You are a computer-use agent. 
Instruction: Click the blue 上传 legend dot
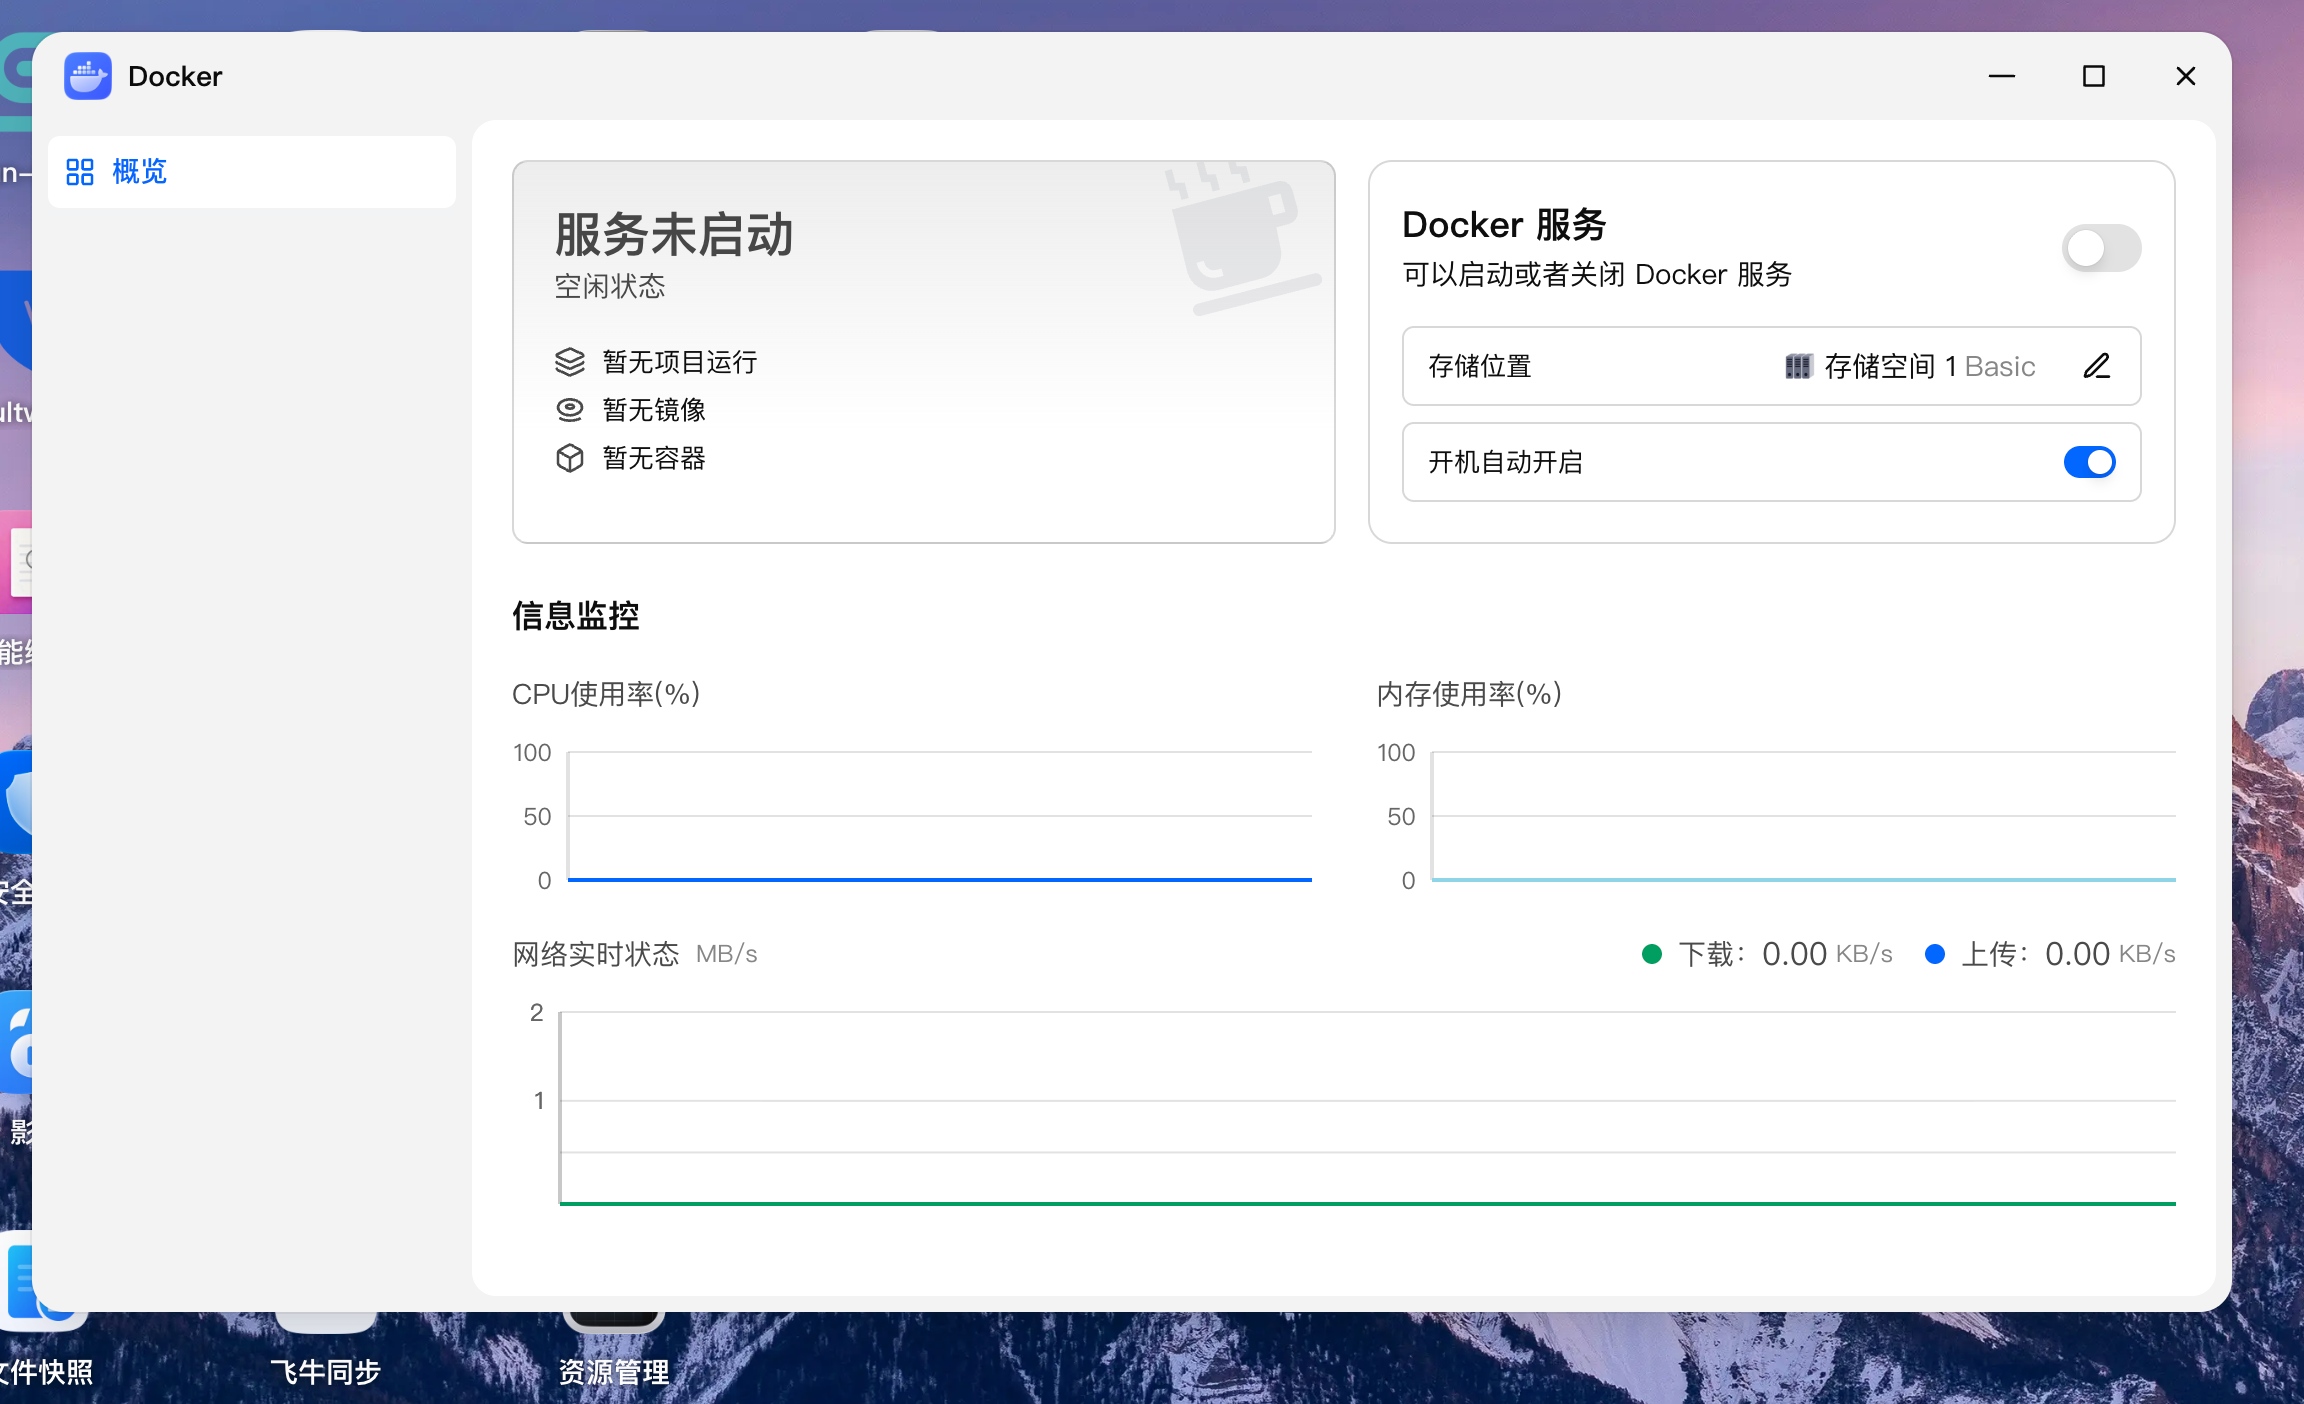pos(1935,954)
